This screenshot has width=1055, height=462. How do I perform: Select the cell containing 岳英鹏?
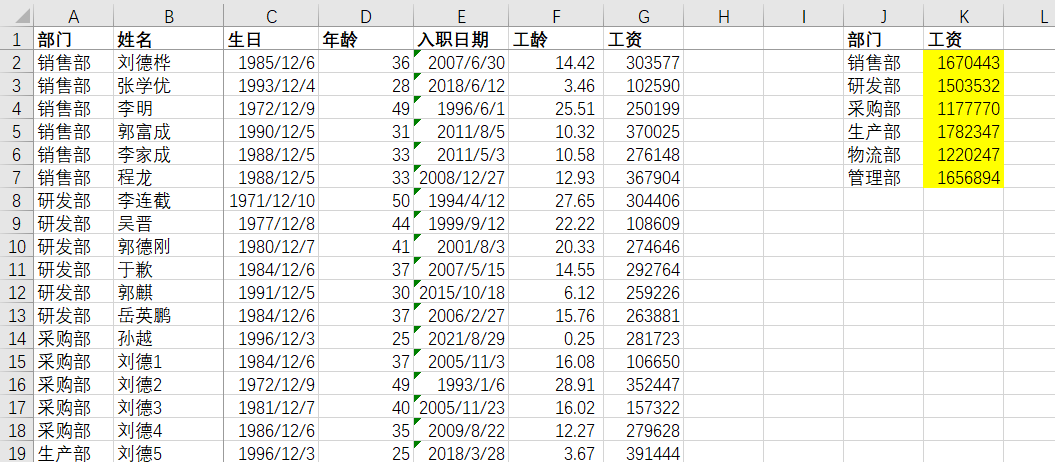click(169, 315)
